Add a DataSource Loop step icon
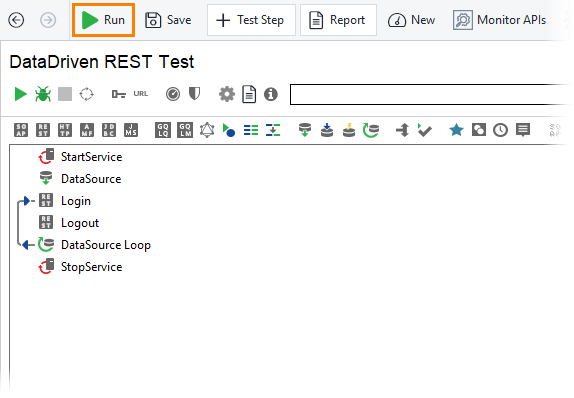The image size is (574, 398). [370, 130]
